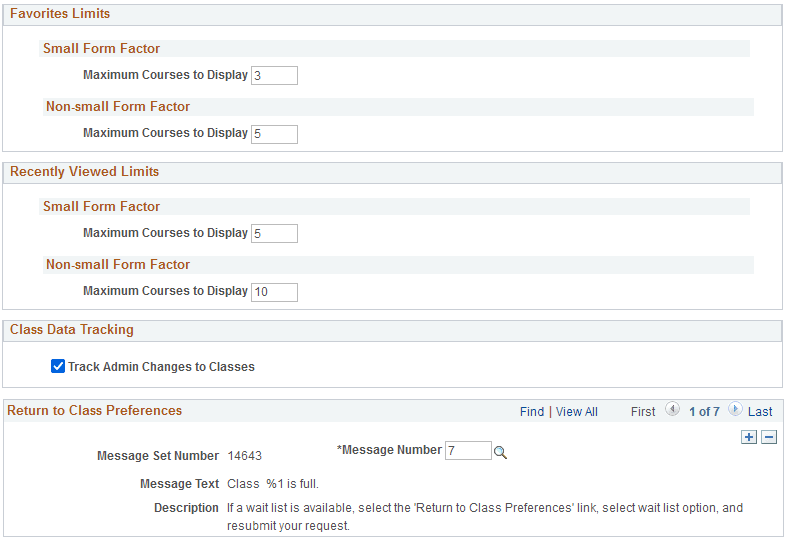Image resolution: width=786 pixels, height=541 pixels.
Task: Click the Favorites Limits section header
Action: coord(60,14)
